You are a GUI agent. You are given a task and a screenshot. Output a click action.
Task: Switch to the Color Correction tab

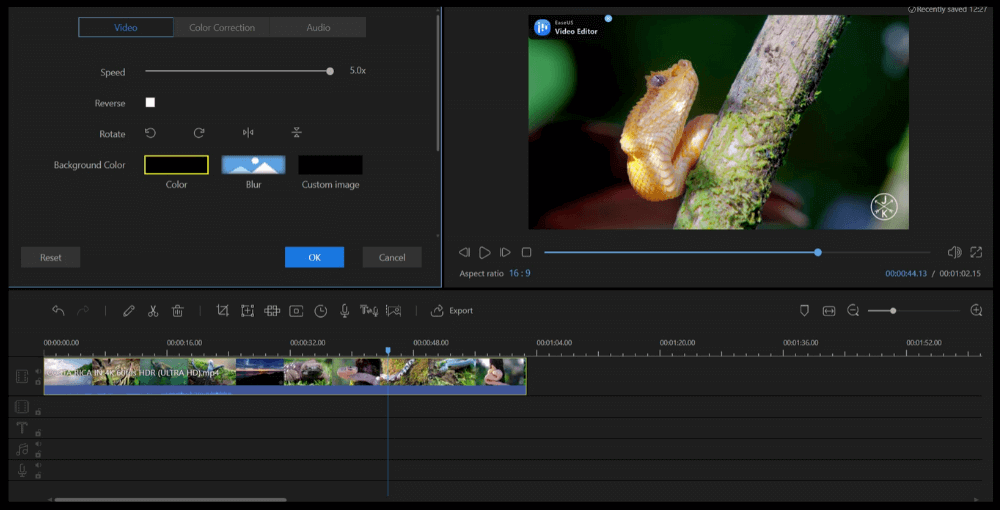click(x=222, y=28)
